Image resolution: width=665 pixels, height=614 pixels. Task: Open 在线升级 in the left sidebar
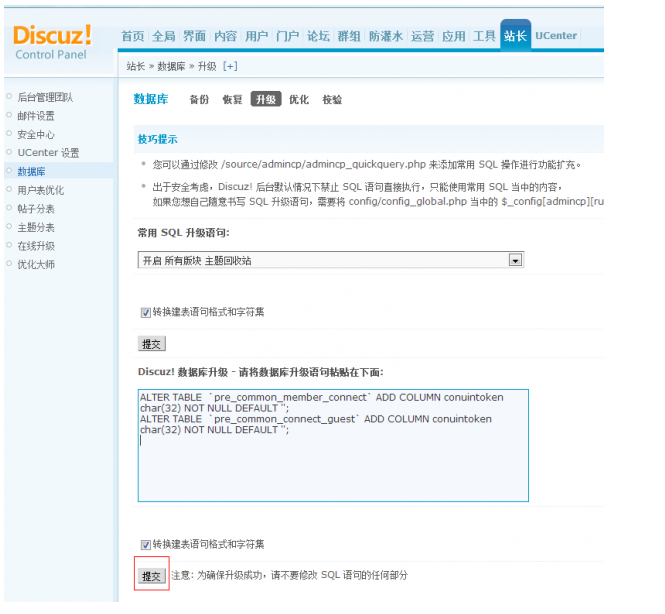(x=36, y=246)
